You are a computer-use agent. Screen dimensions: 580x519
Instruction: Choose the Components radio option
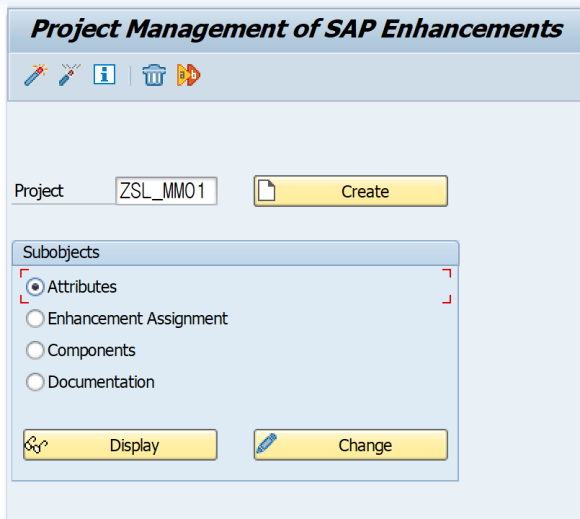[35, 350]
